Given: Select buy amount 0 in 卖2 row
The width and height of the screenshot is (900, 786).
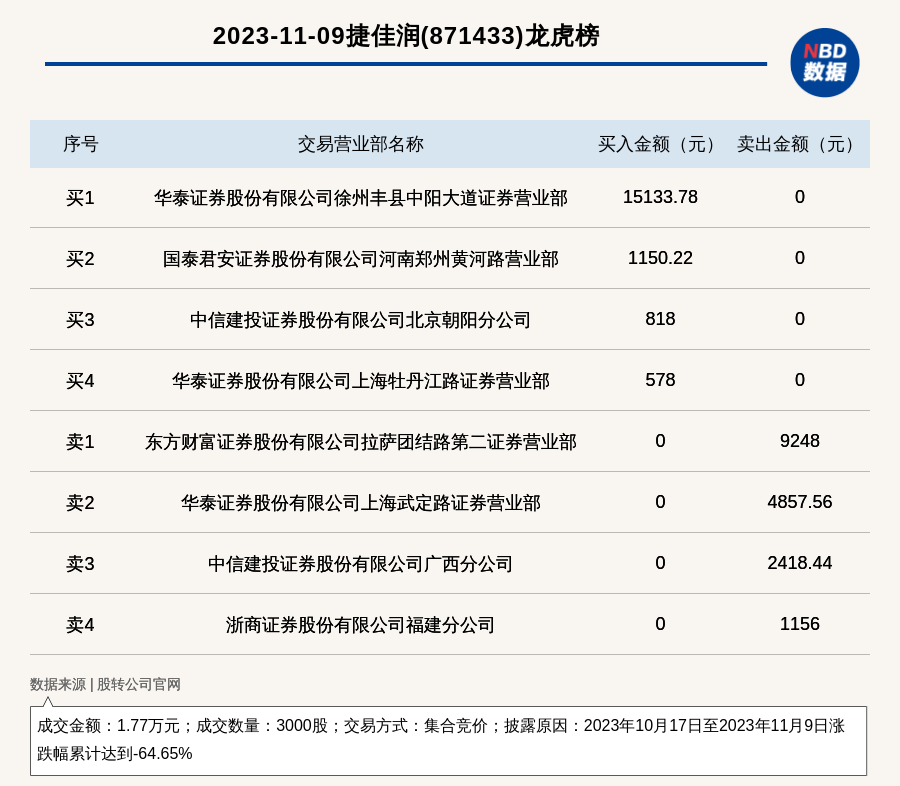Looking at the screenshot, I should 660,502.
